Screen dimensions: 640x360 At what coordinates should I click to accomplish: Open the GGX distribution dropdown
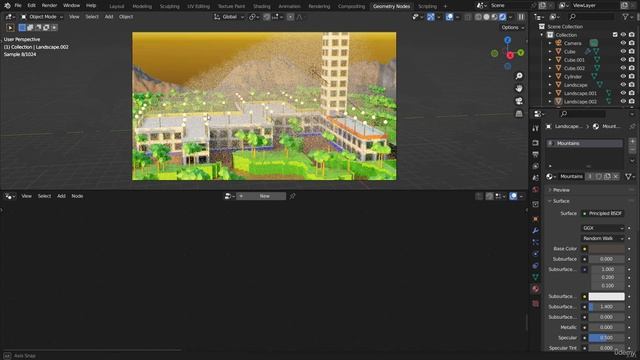[602, 228]
